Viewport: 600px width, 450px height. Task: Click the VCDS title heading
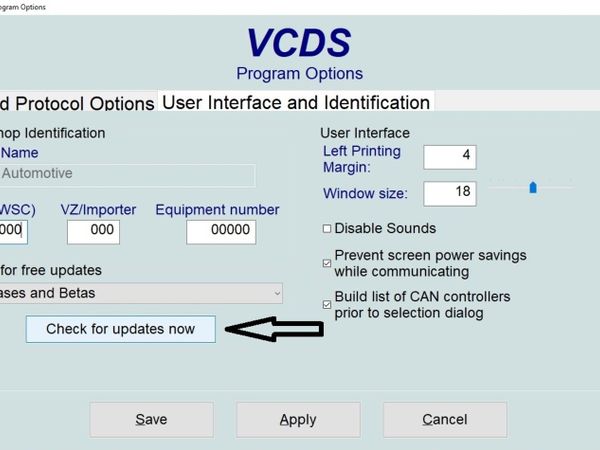(300, 43)
